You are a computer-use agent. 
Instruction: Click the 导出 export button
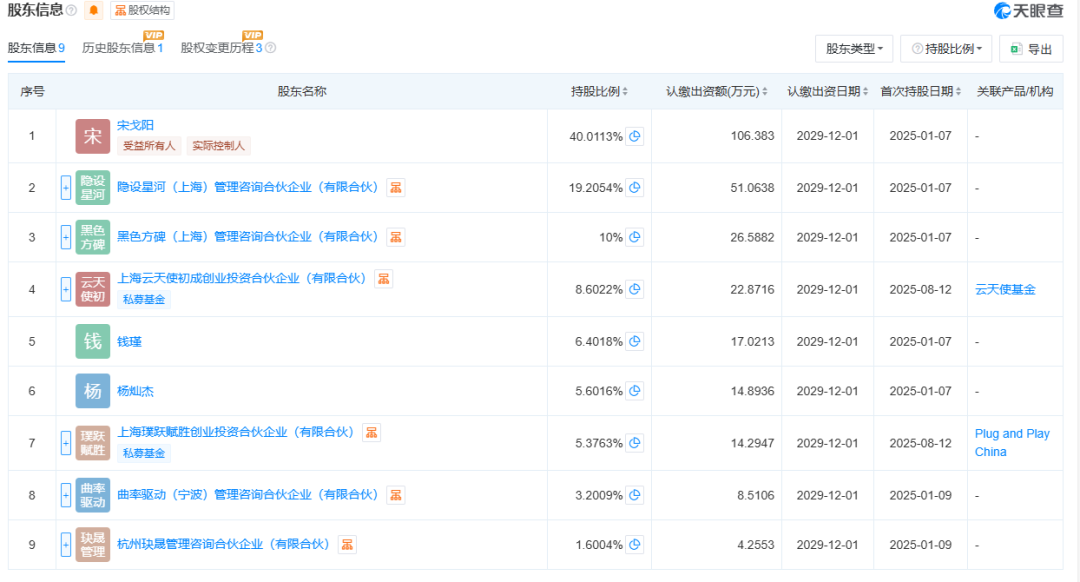1031,49
